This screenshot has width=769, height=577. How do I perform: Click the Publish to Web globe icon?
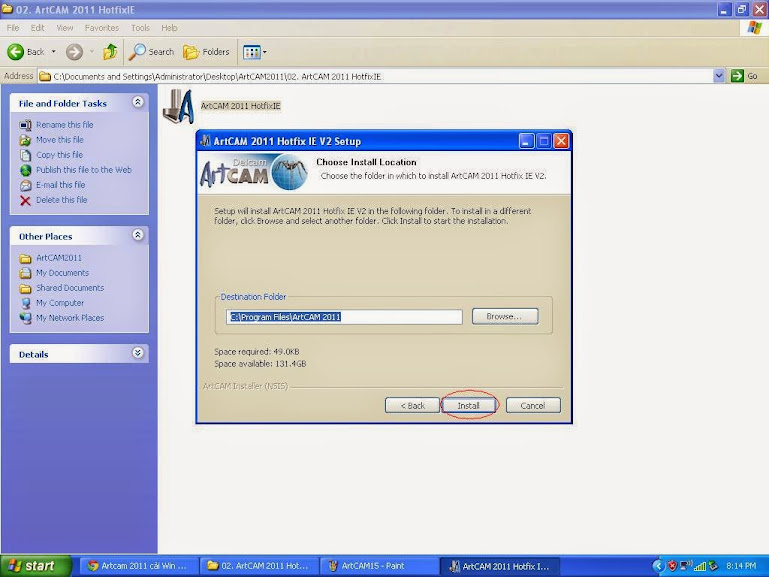click(x=25, y=171)
